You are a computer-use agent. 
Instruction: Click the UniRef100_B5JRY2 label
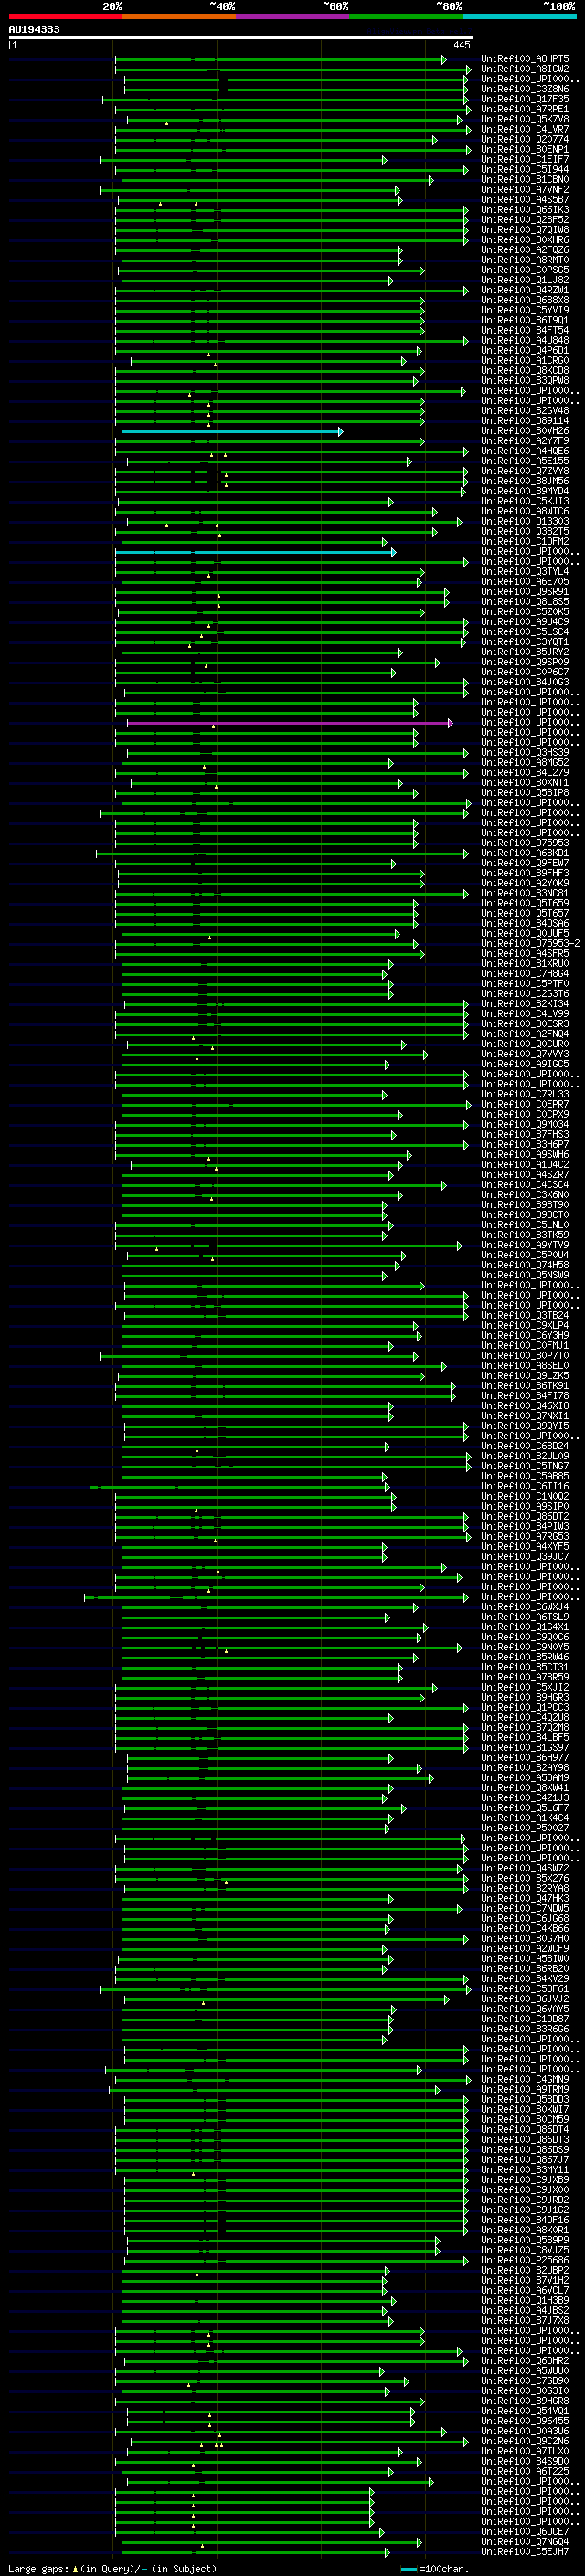pos(525,652)
